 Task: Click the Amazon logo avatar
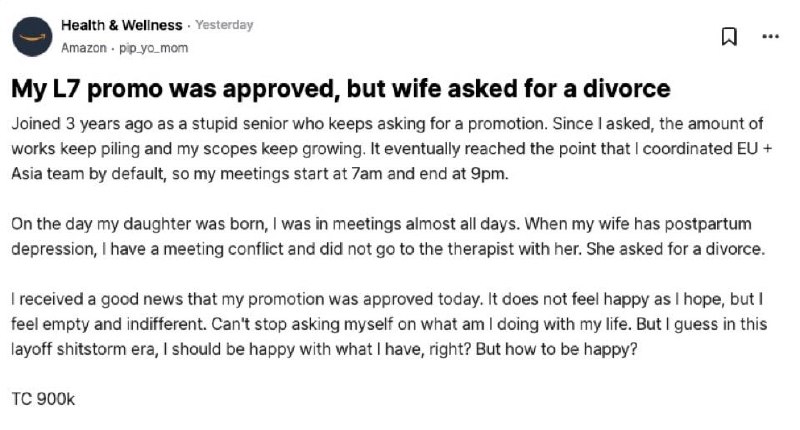point(32,37)
